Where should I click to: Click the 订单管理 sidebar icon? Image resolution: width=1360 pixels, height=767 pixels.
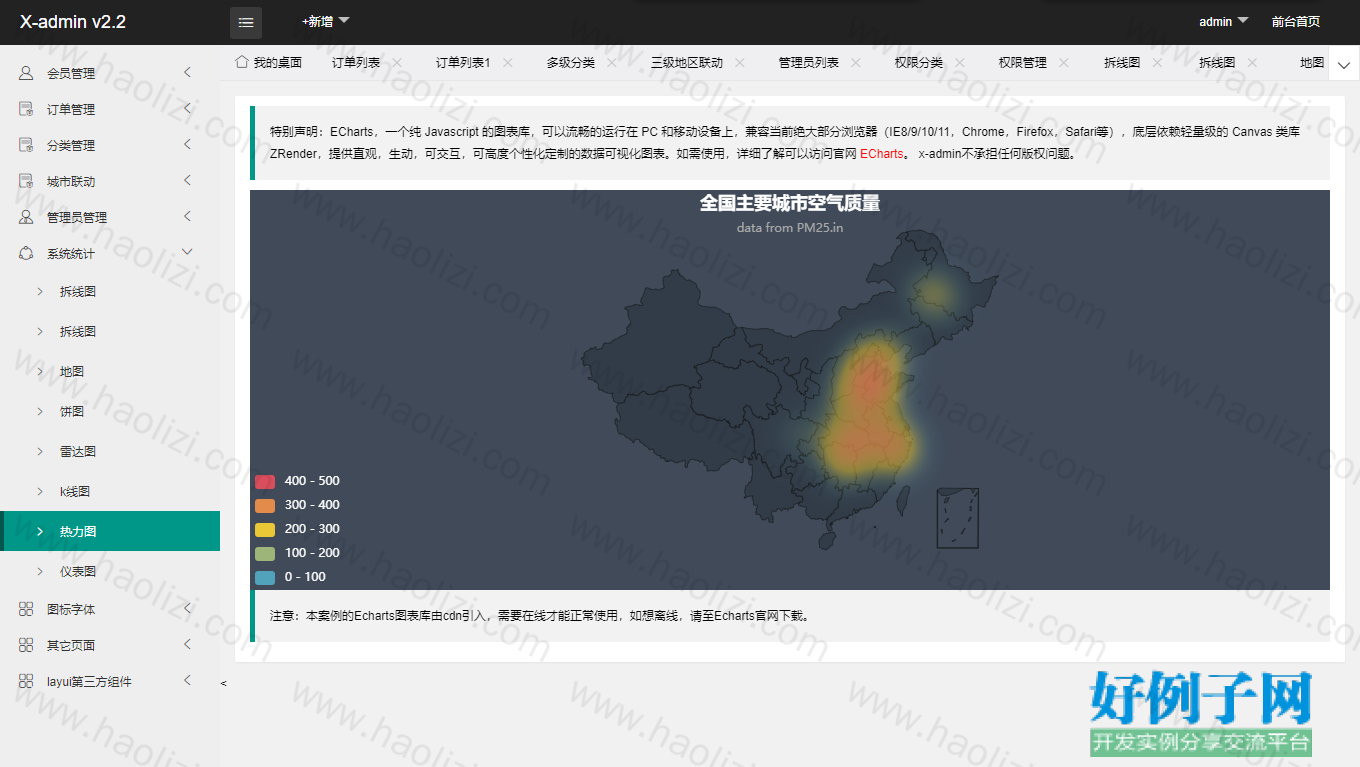(x=26, y=109)
